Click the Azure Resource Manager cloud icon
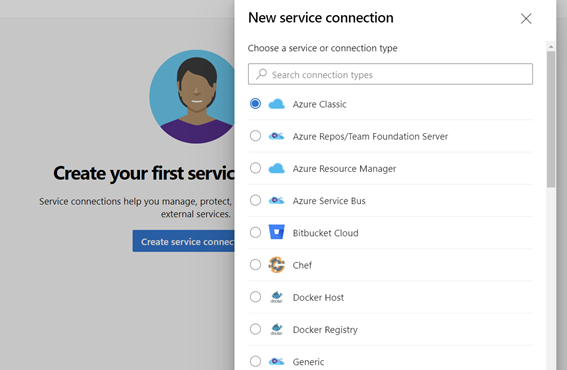 pos(277,168)
